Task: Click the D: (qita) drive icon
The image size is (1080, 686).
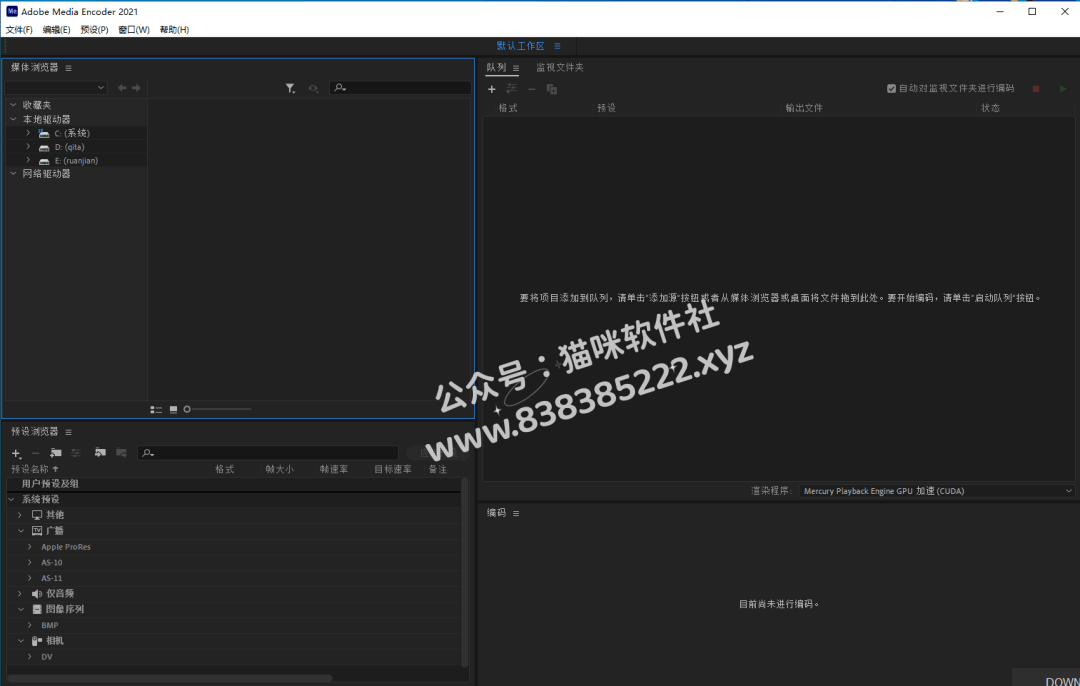Action: [44, 147]
